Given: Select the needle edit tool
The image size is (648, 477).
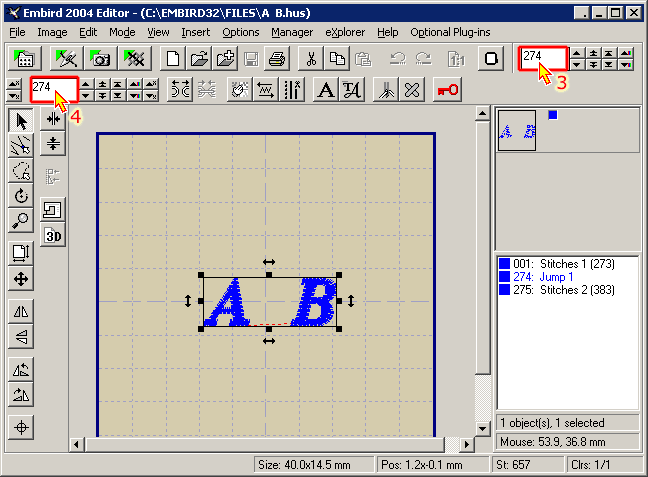Looking at the screenshot, I should 21,145.
